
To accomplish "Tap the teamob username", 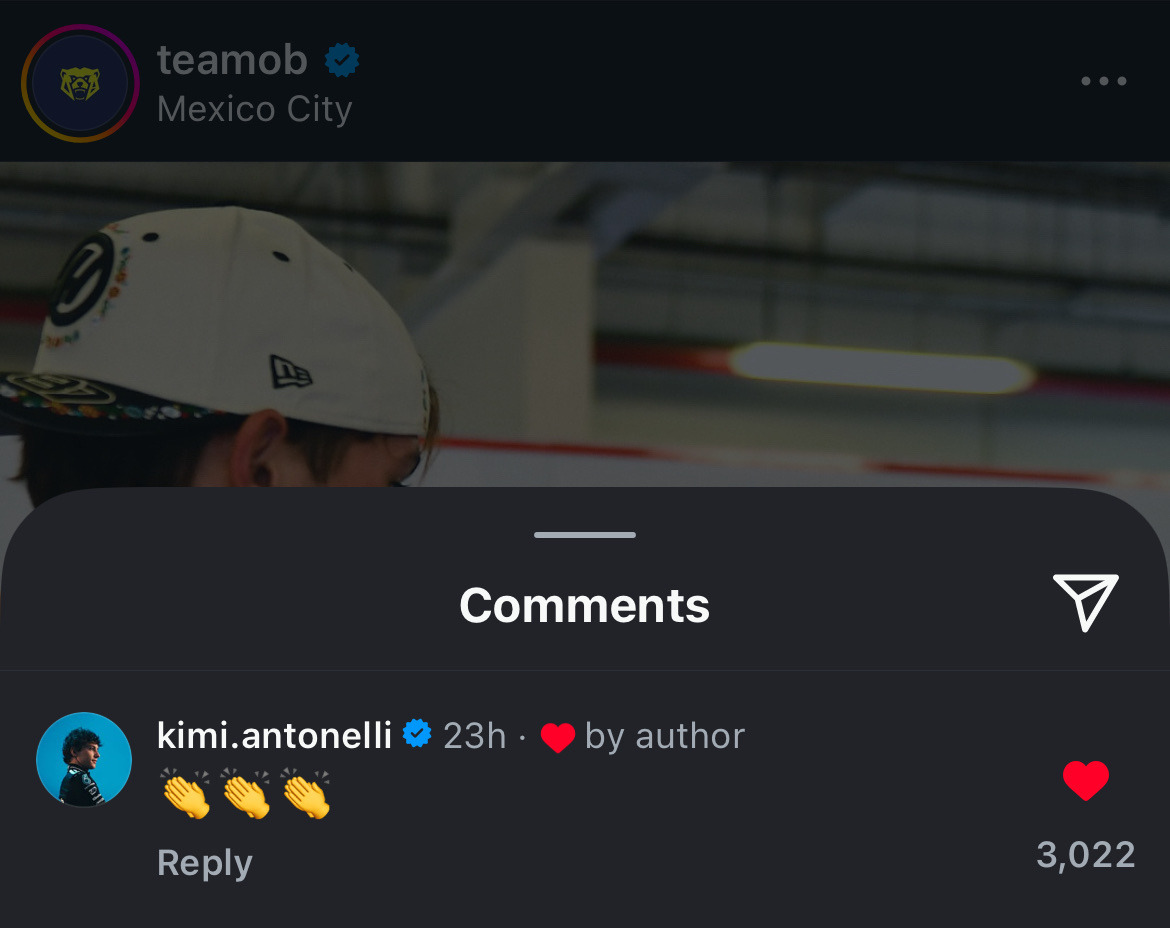I will [232, 60].
